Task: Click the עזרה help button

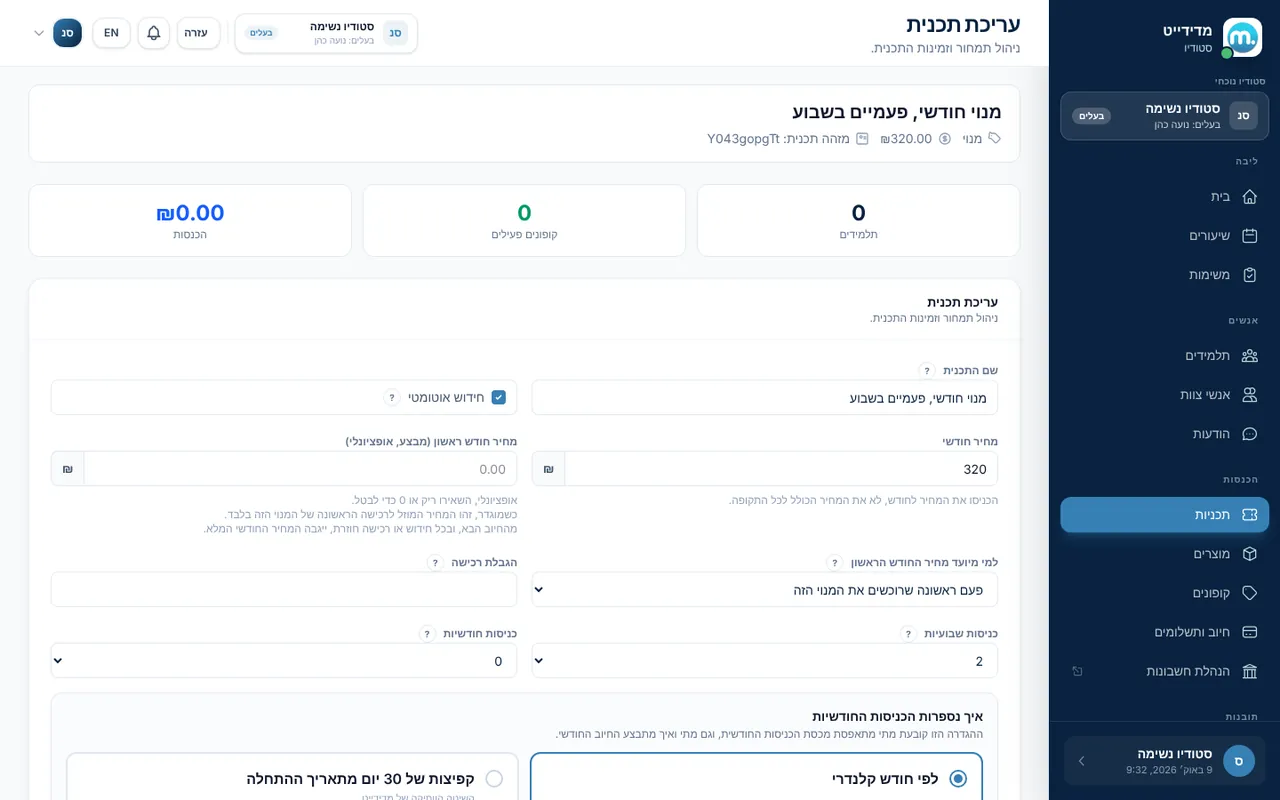Action: pyautogui.click(x=198, y=33)
